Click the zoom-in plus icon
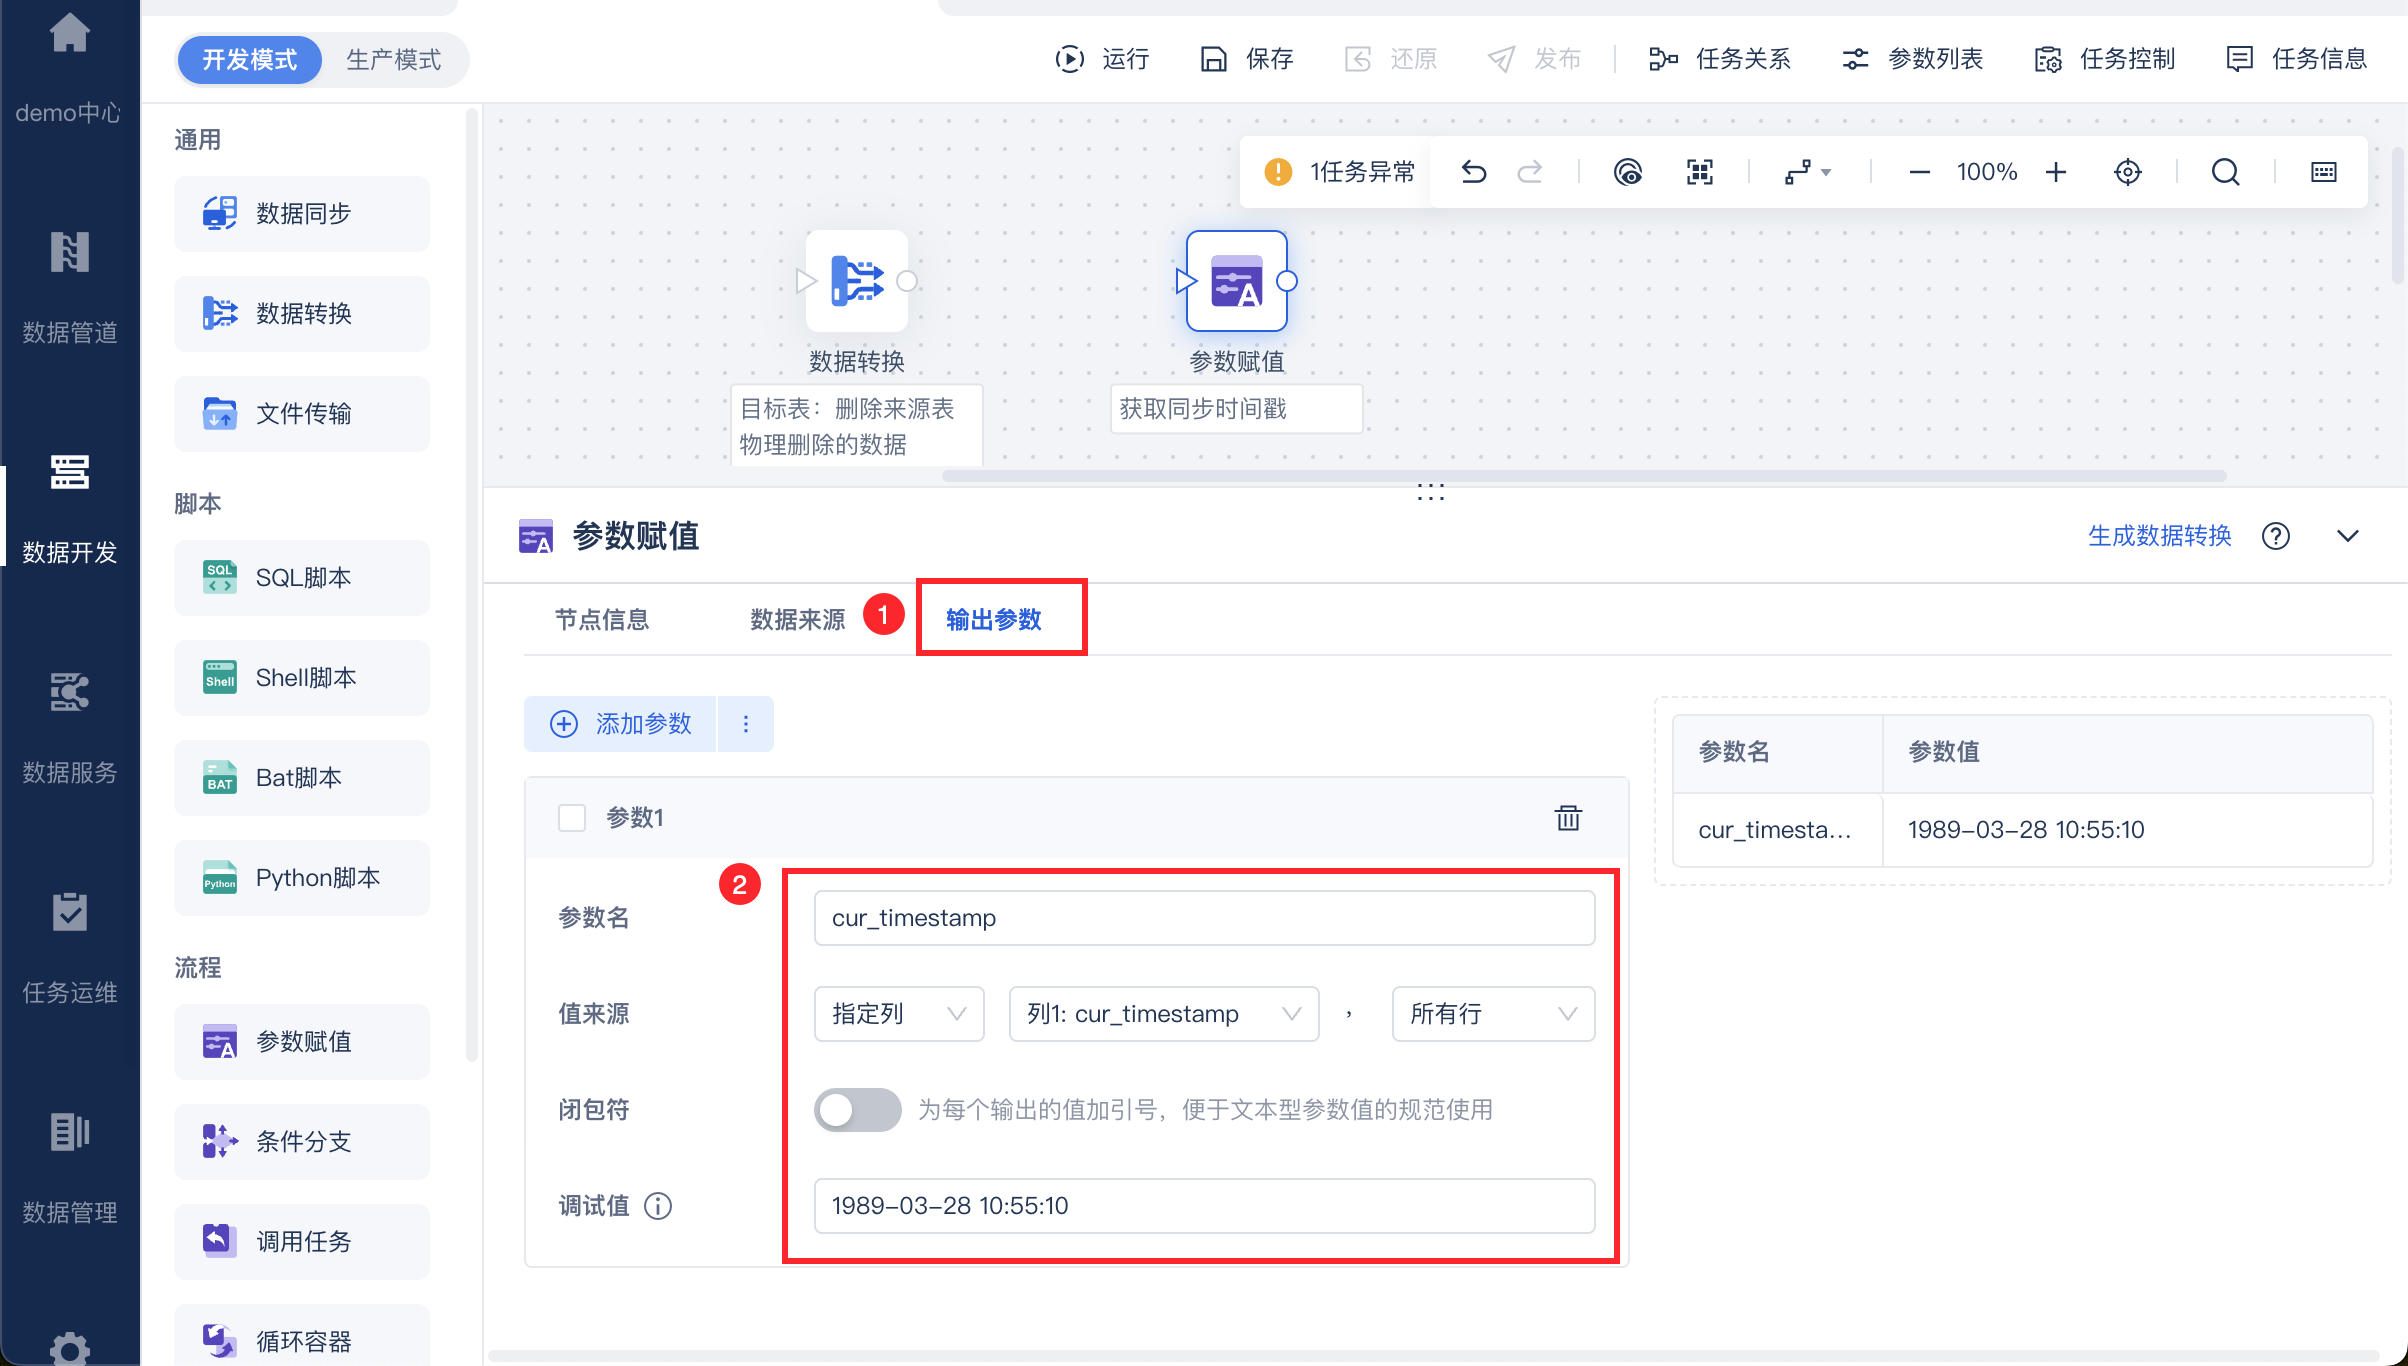 click(2056, 172)
